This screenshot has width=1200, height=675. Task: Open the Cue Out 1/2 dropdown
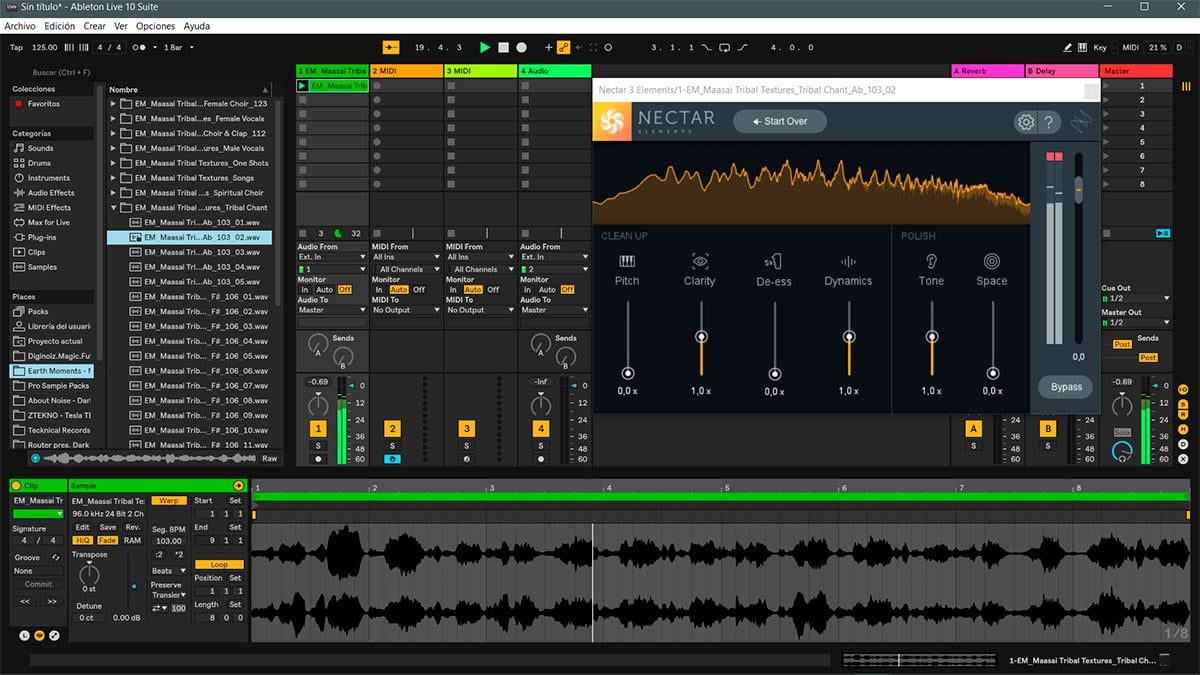coord(1135,298)
